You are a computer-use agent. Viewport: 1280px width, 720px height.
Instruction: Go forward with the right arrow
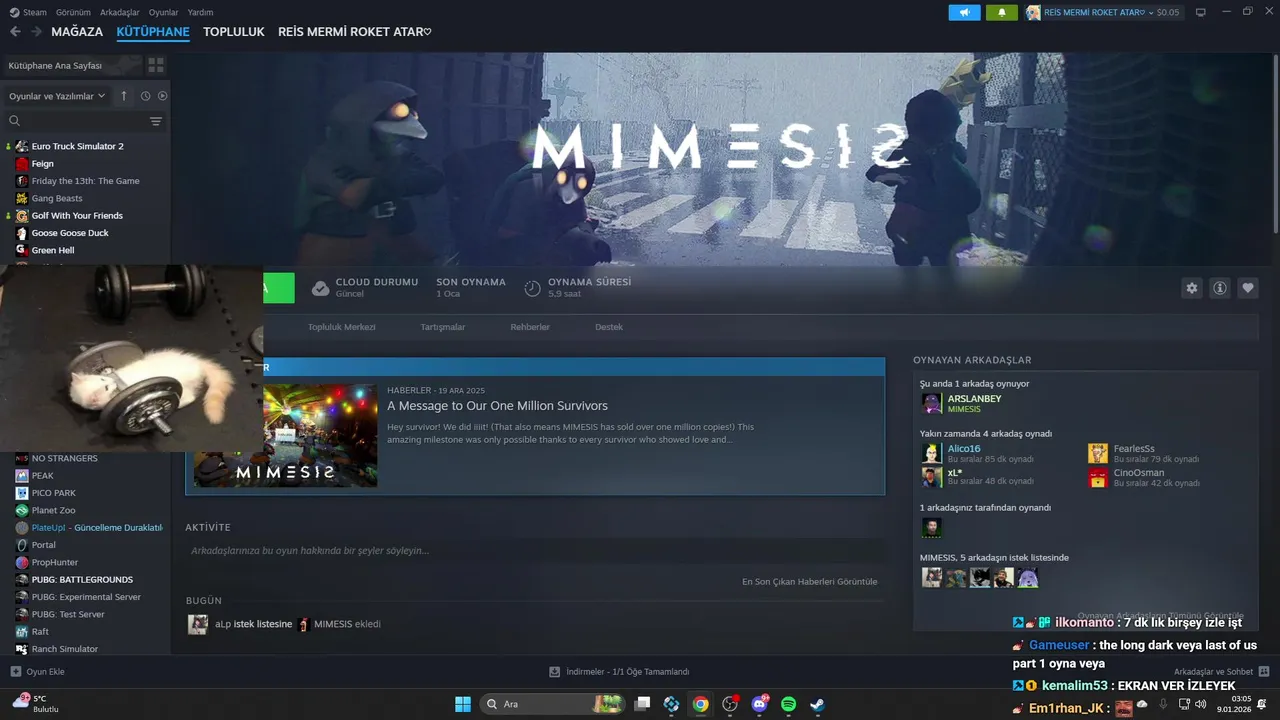(36, 32)
